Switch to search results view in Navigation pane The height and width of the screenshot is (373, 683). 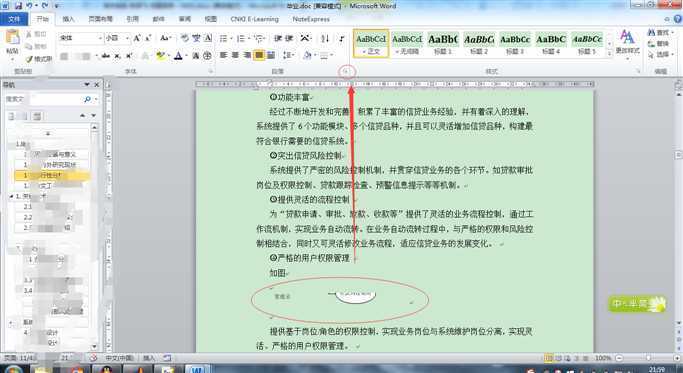pyautogui.click(x=38, y=116)
